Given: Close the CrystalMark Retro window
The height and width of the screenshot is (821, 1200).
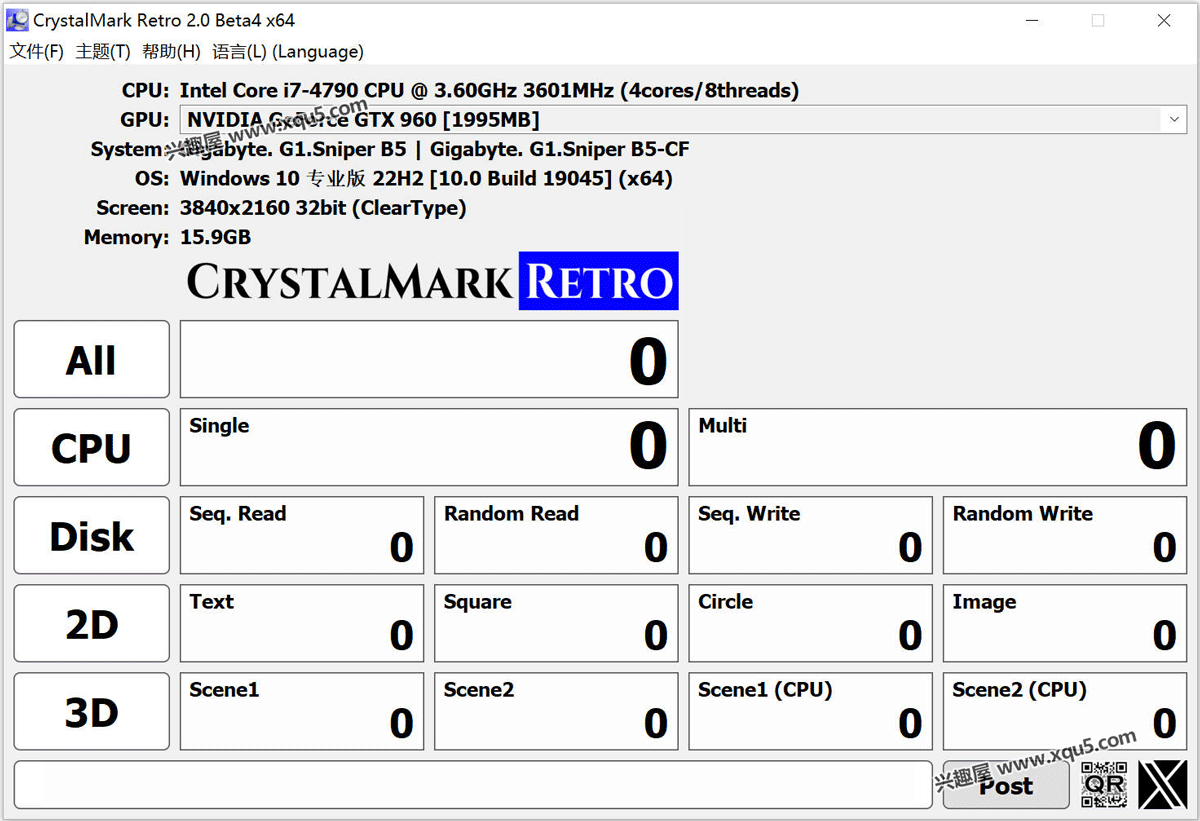Looking at the screenshot, I should (x=1164, y=20).
